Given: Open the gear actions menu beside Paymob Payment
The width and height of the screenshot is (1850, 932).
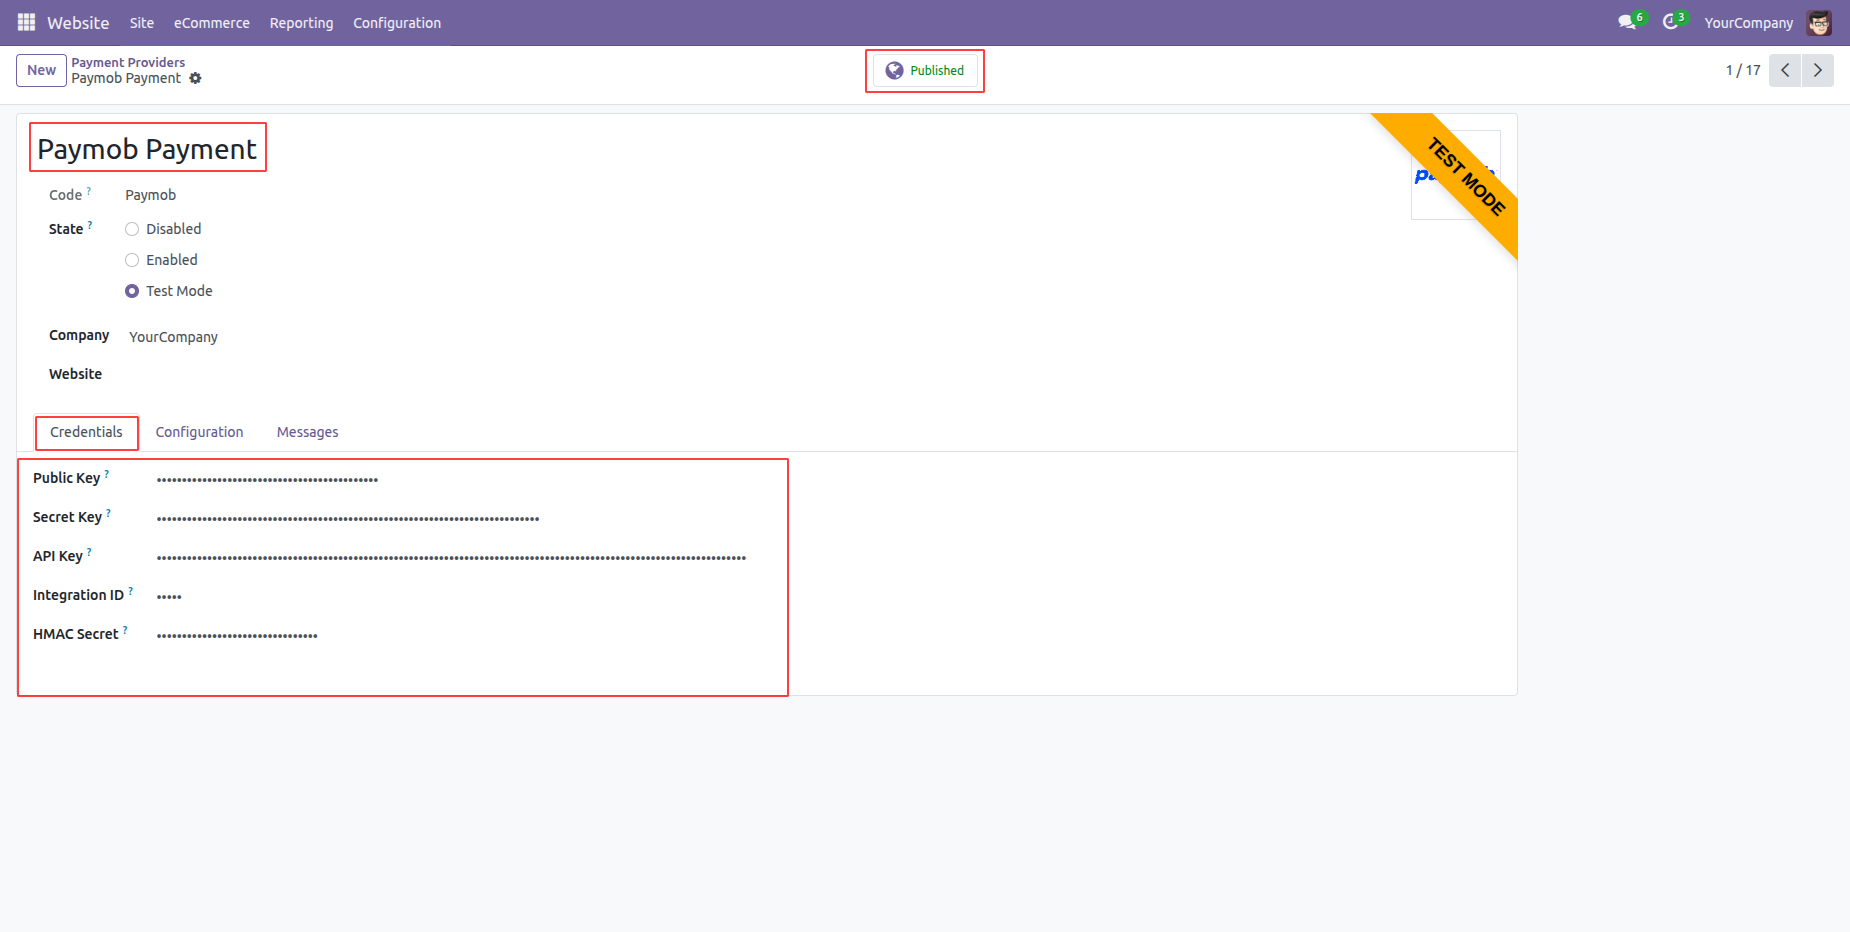Looking at the screenshot, I should click(x=195, y=78).
